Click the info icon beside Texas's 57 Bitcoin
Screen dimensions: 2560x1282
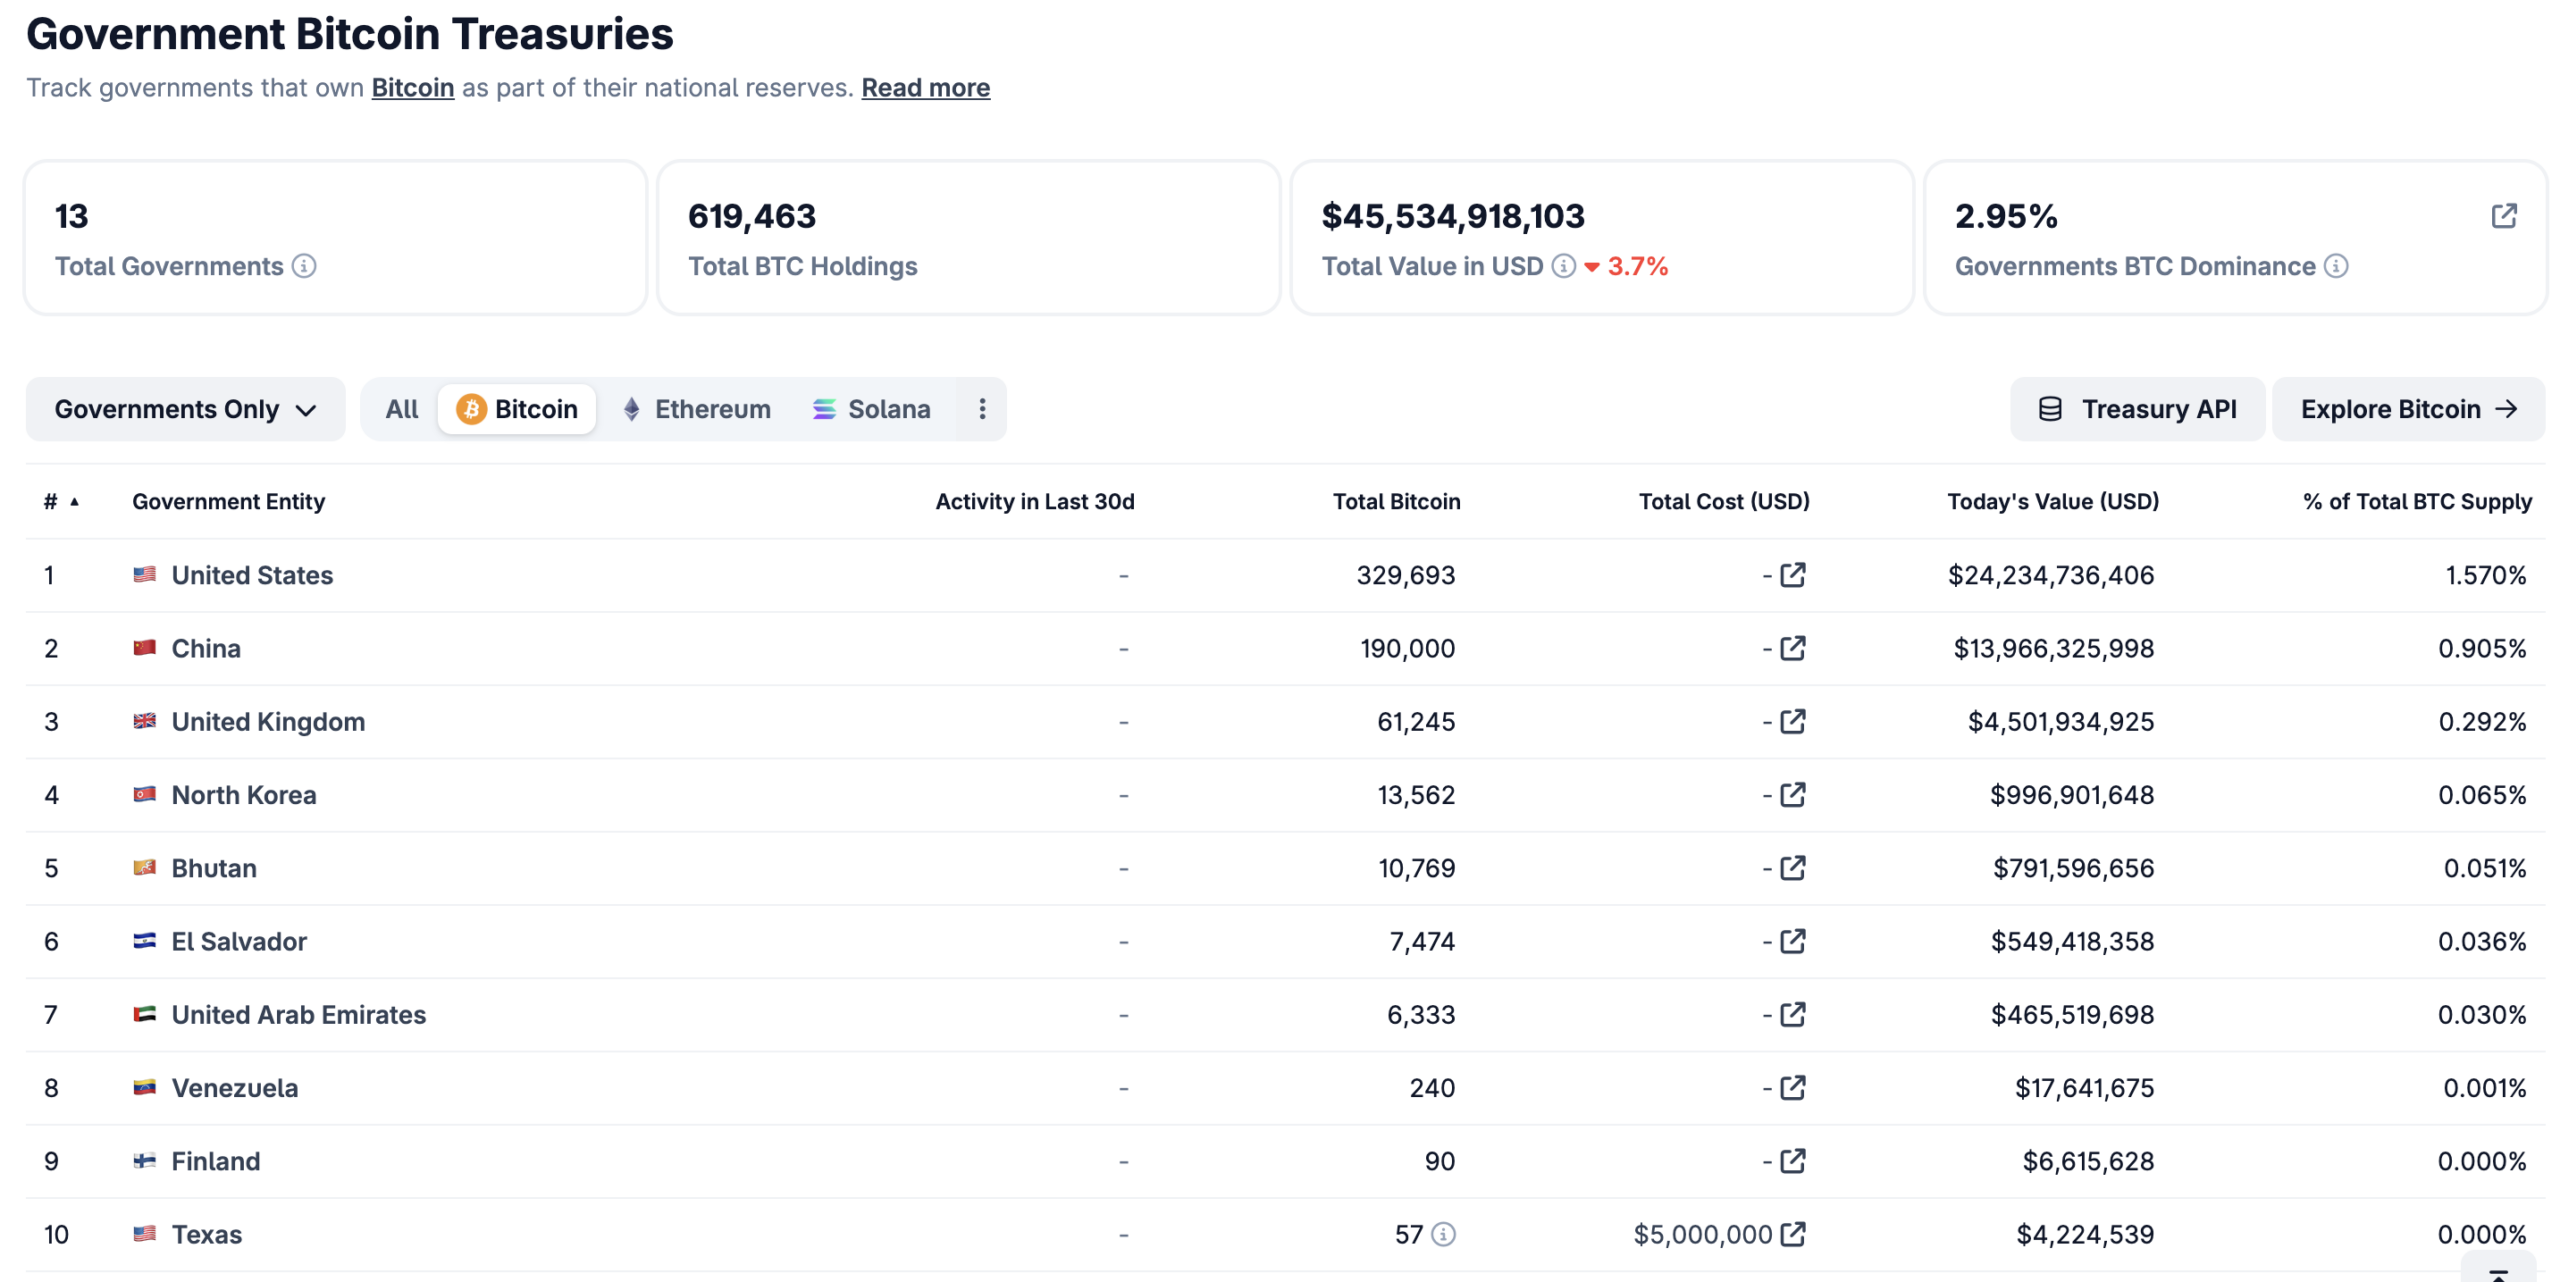click(x=1443, y=1234)
